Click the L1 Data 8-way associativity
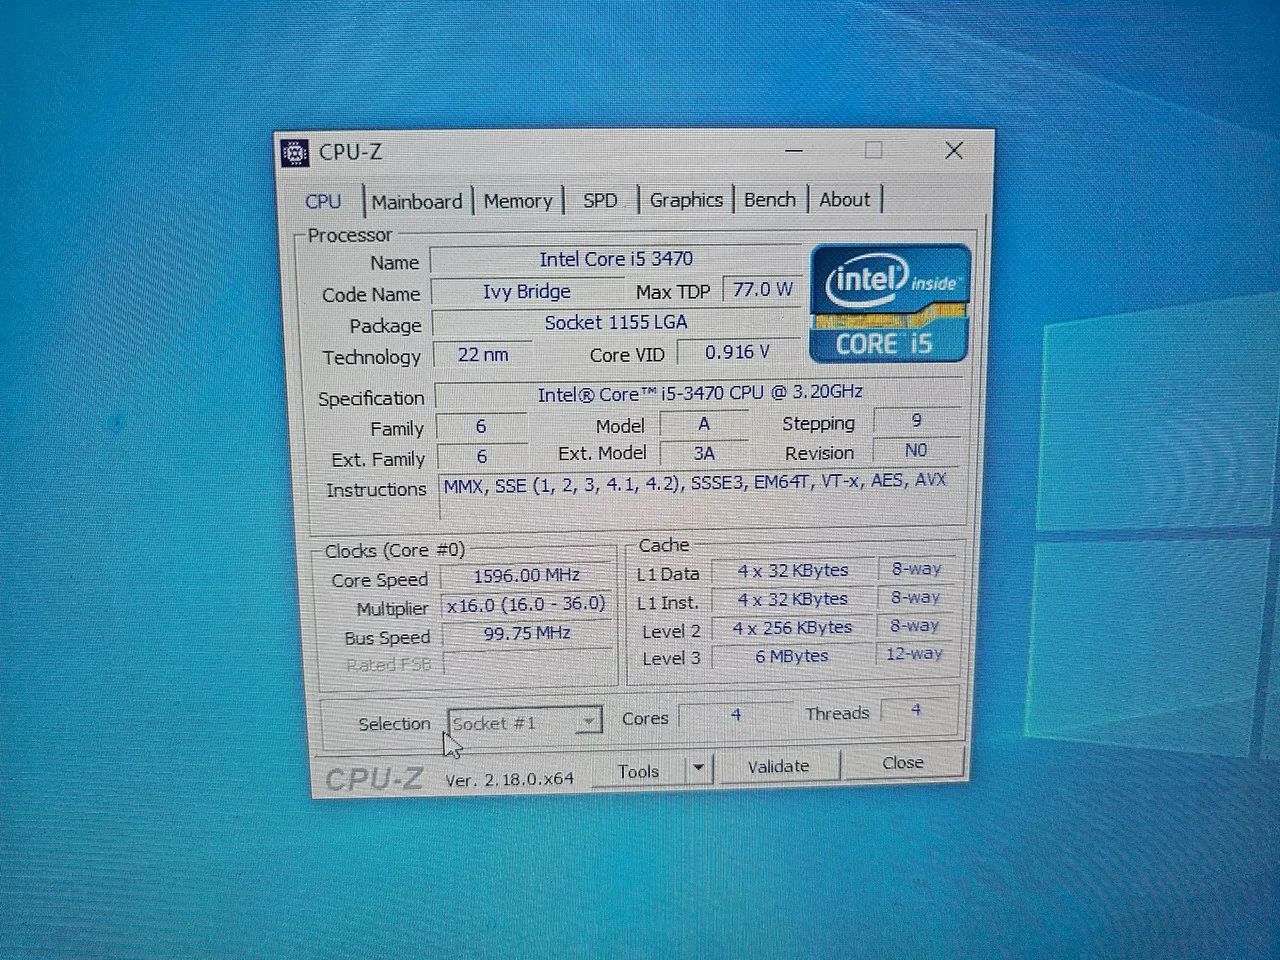Viewport: 1280px width, 960px height. 916,568
